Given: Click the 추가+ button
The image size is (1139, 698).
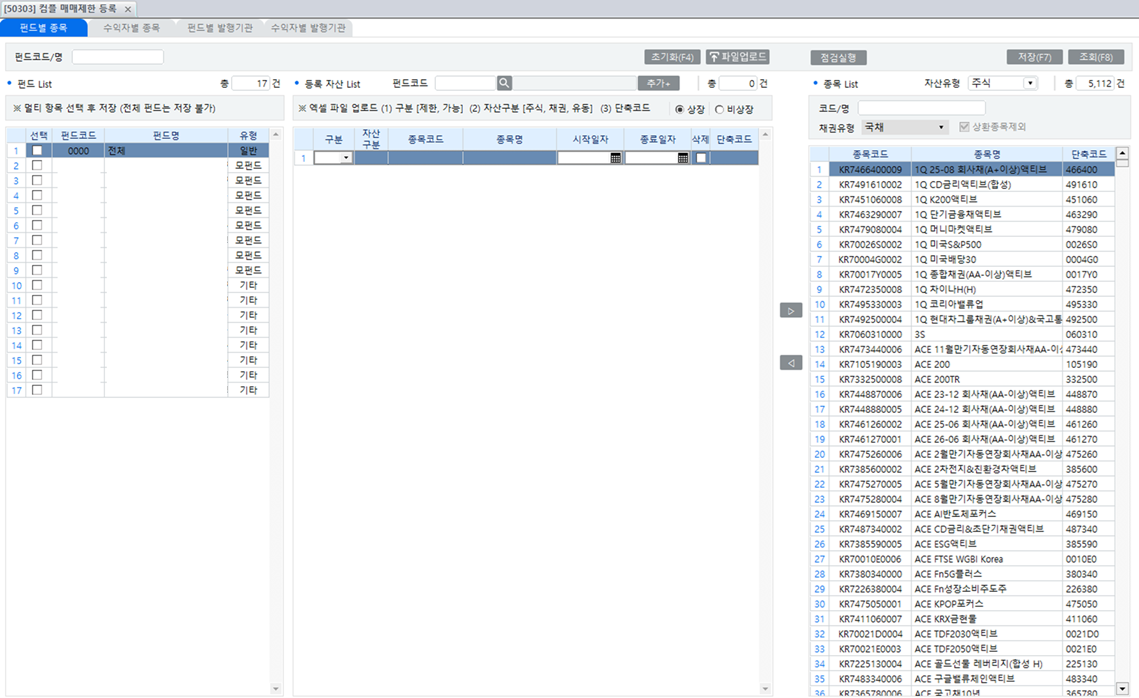Looking at the screenshot, I should click(x=659, y=83).
